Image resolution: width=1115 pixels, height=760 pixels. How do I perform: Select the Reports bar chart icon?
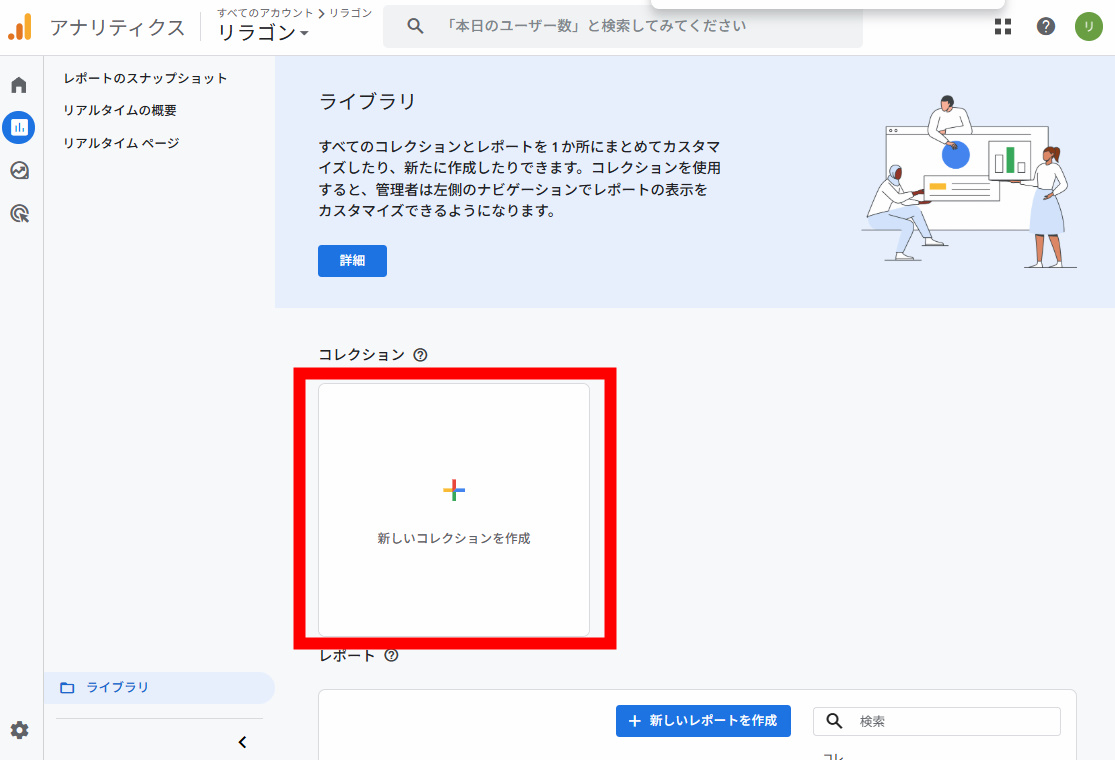click(x=19, y=127)
